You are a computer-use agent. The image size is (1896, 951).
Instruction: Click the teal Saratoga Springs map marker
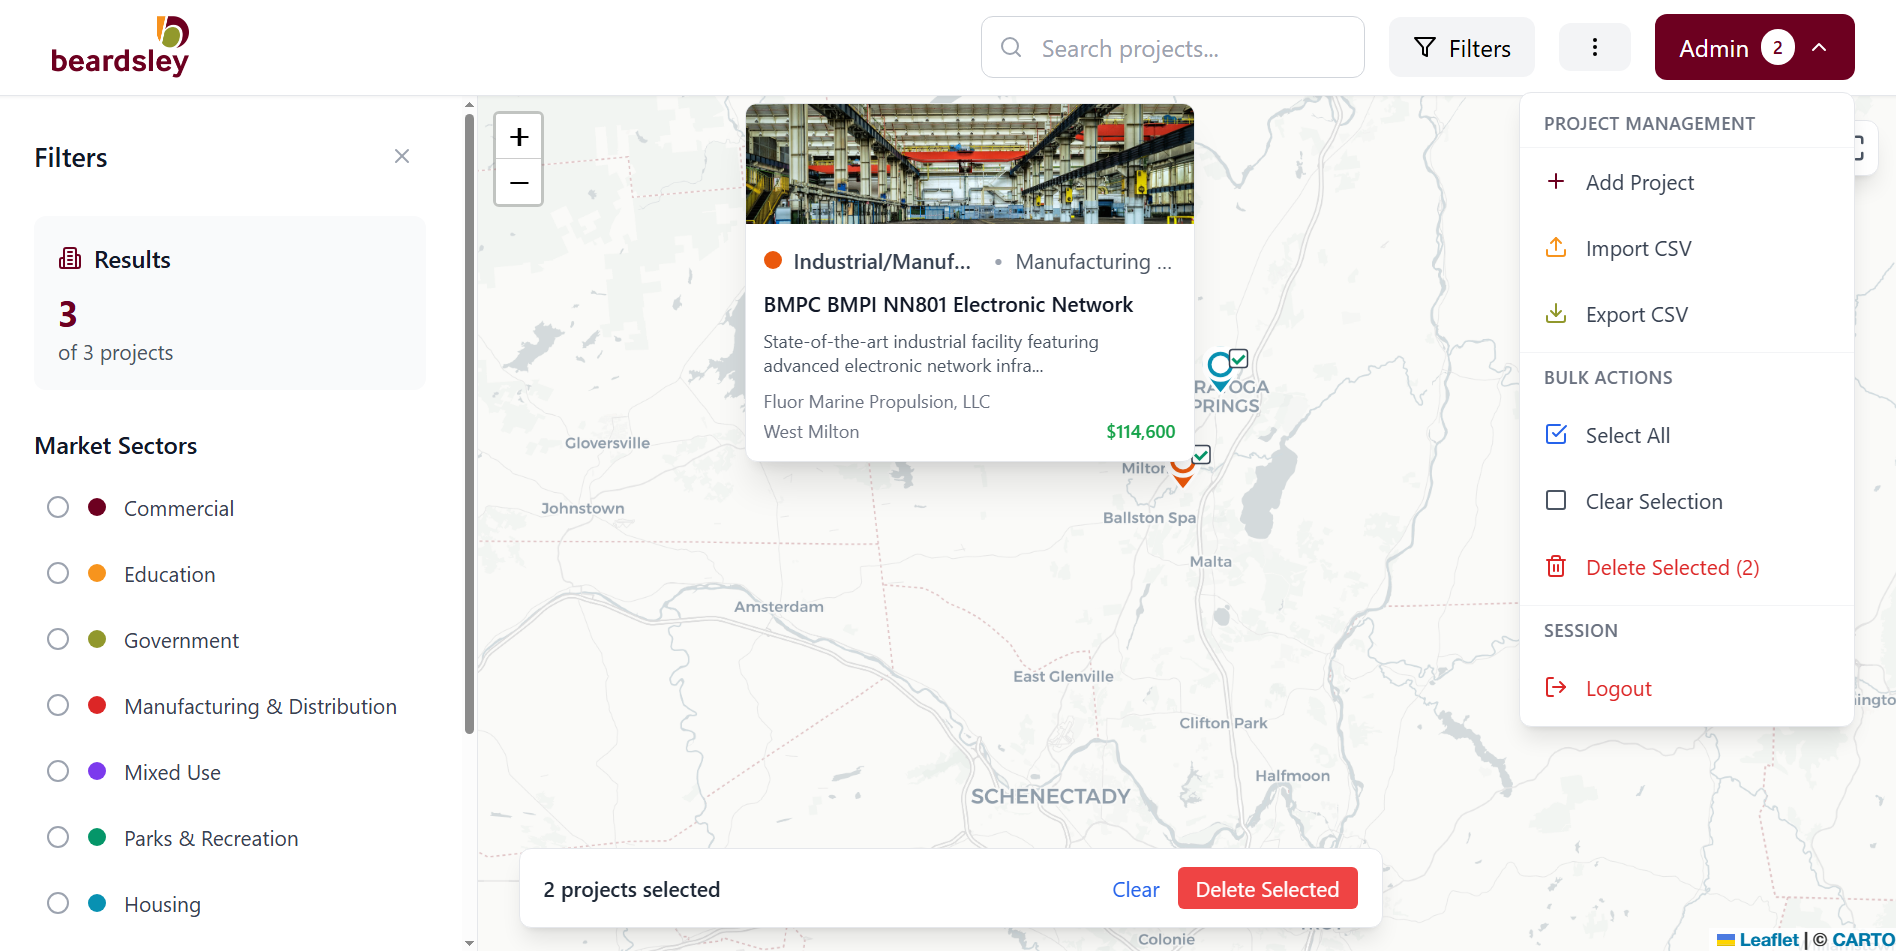coord(1219,367)
